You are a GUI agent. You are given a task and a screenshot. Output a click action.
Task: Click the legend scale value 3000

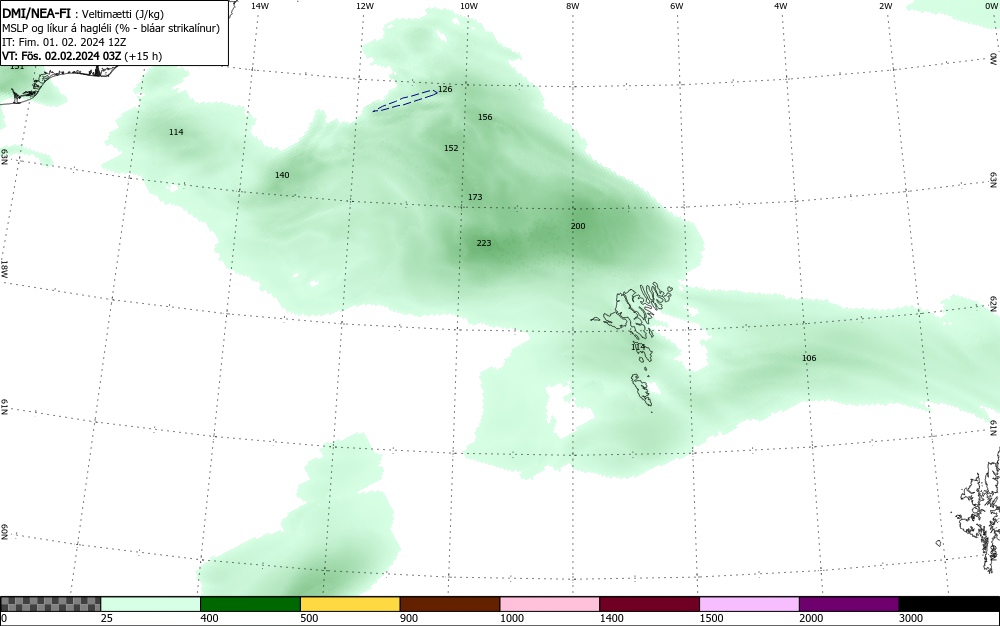pos(911,618)
